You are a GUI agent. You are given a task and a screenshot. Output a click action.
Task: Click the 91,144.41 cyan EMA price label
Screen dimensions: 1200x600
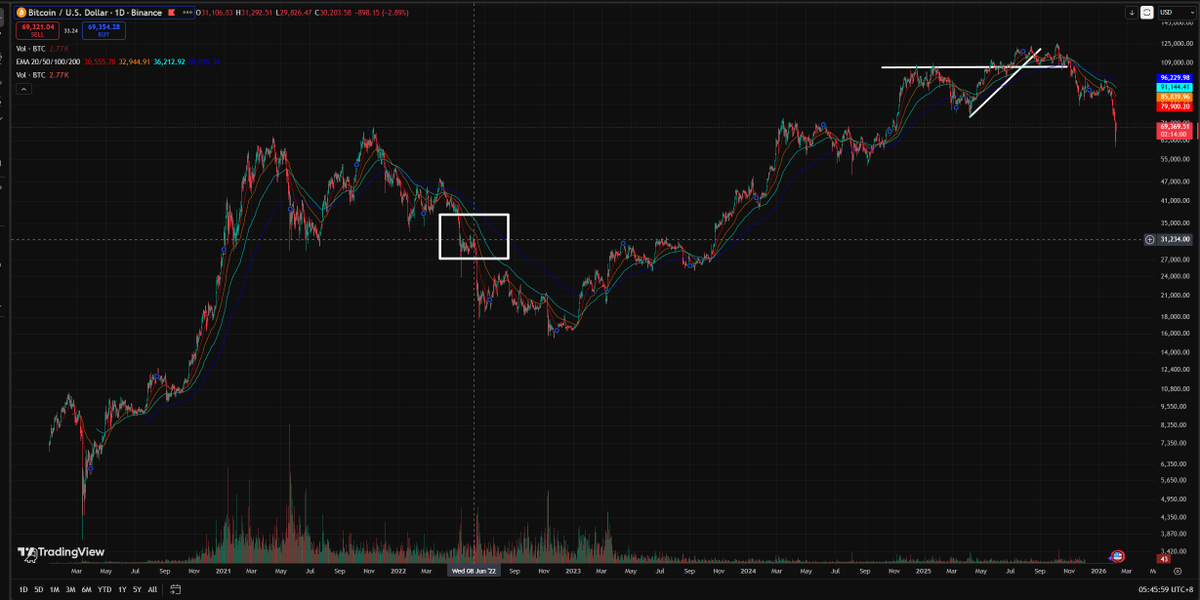1173,87
